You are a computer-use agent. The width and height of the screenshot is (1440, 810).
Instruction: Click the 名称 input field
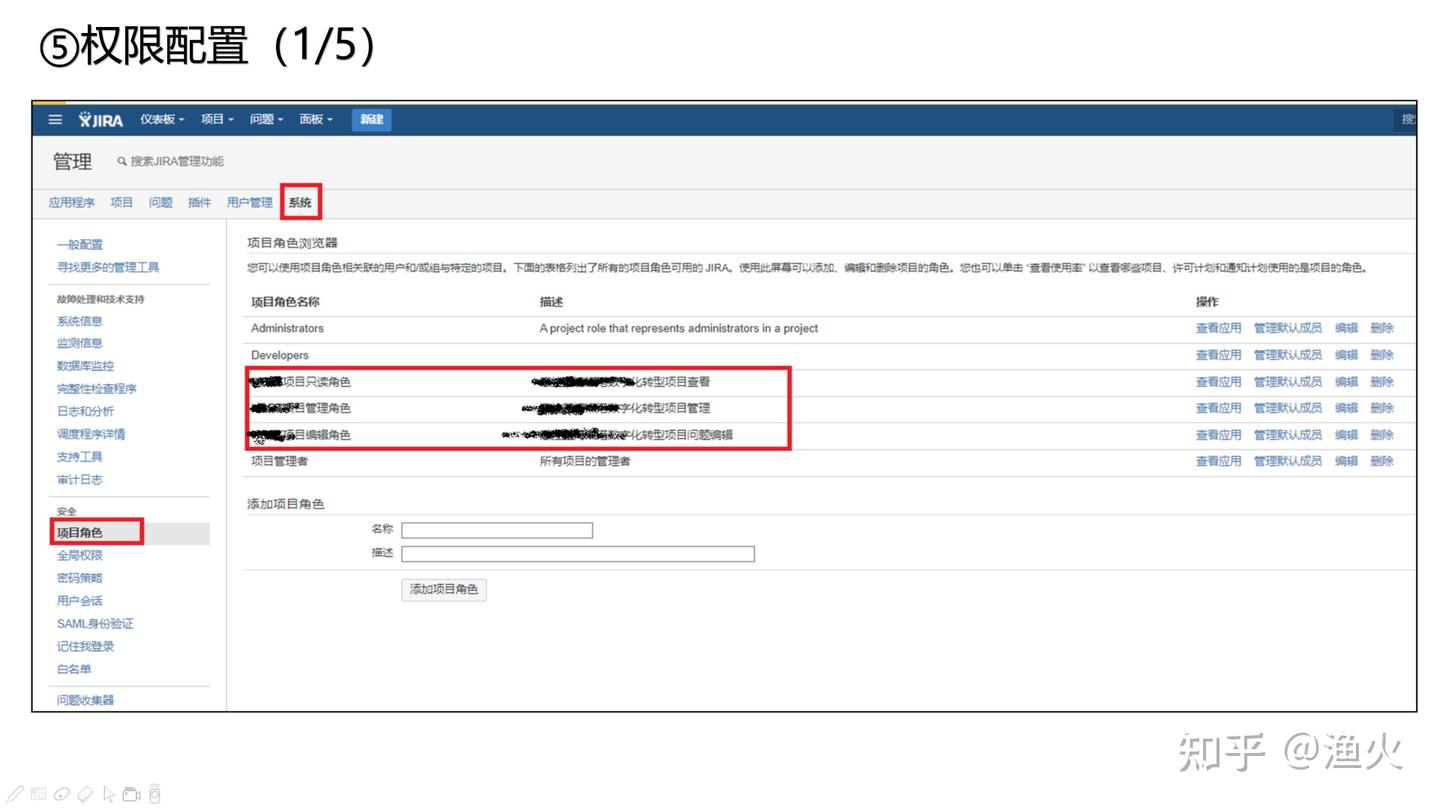tap(497, 530)
